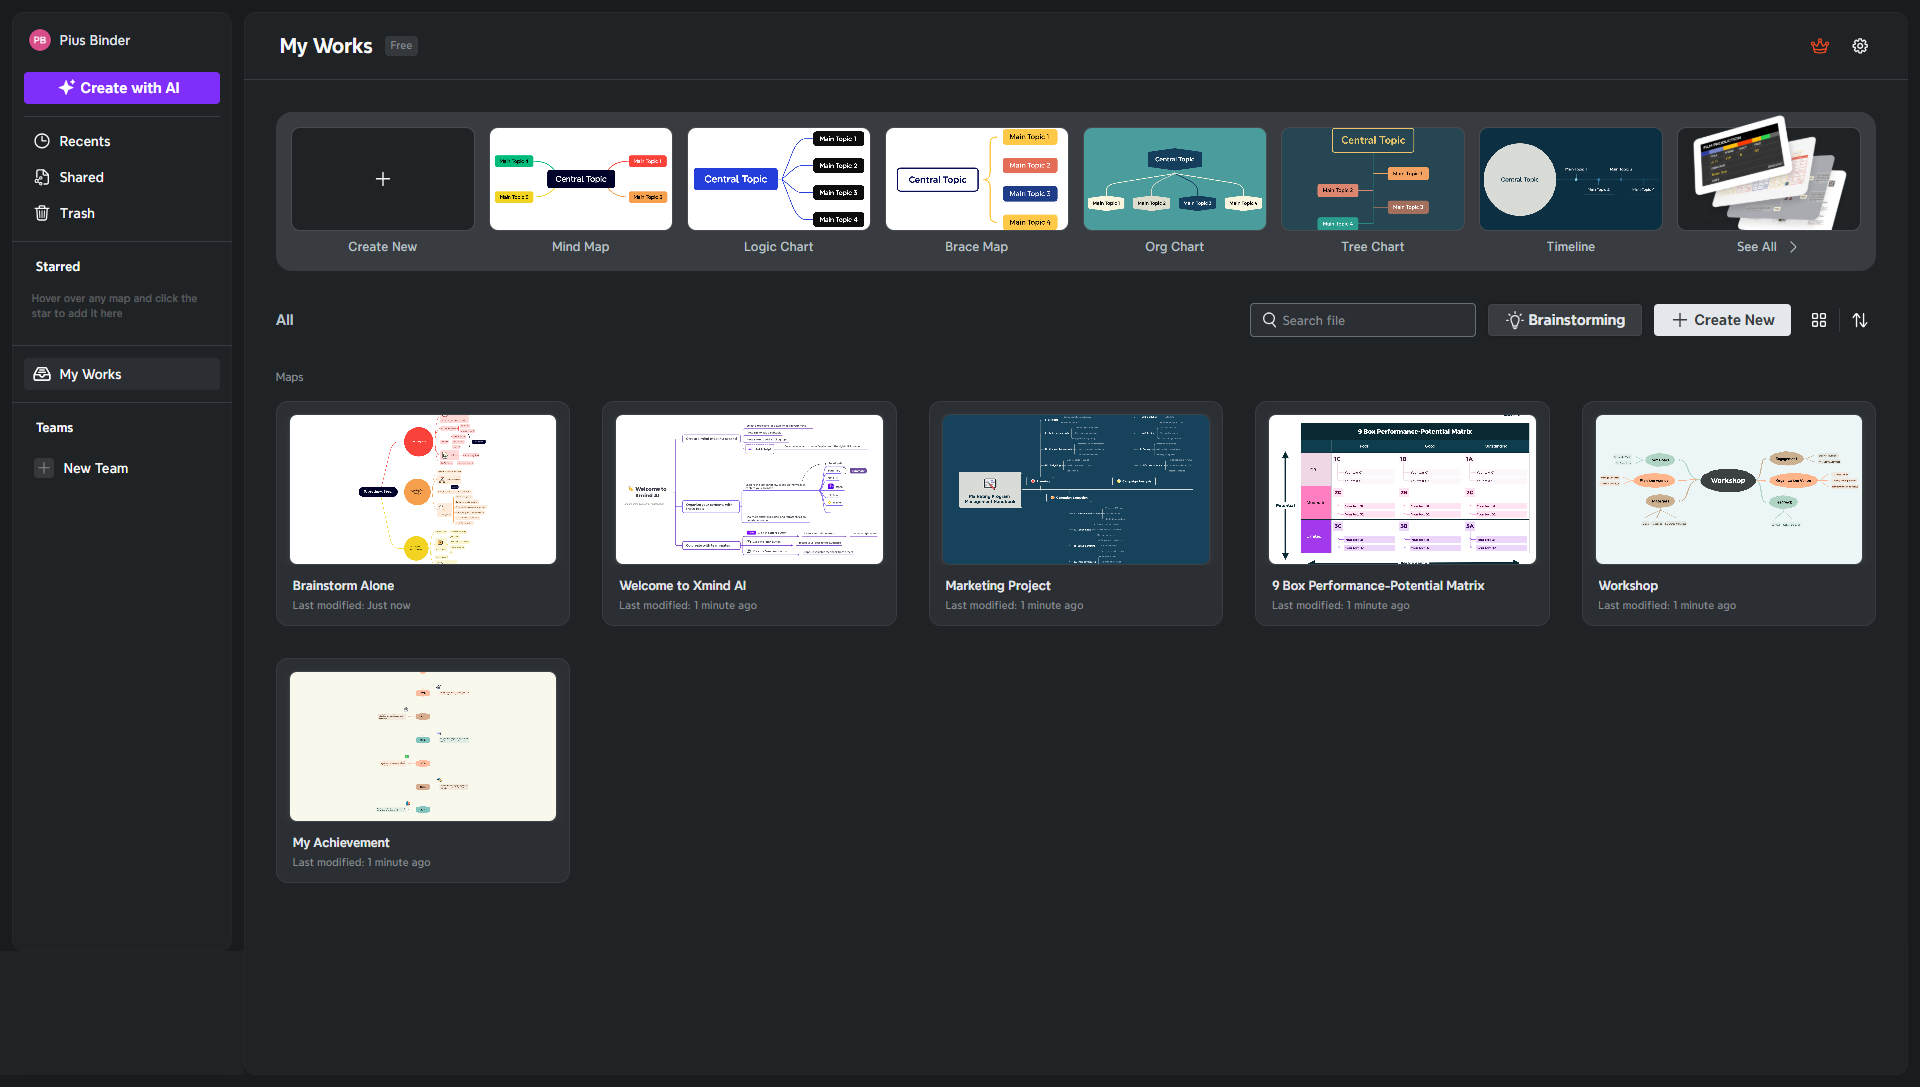Expand See All templates arrow
This screenshot has height=1087, width=1920.
tap(1793, 247)
